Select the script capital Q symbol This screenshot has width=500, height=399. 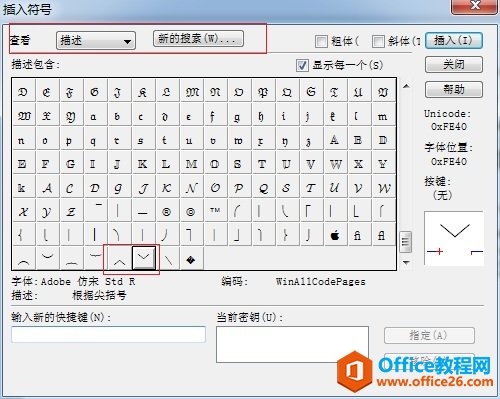tap(263, 188)
